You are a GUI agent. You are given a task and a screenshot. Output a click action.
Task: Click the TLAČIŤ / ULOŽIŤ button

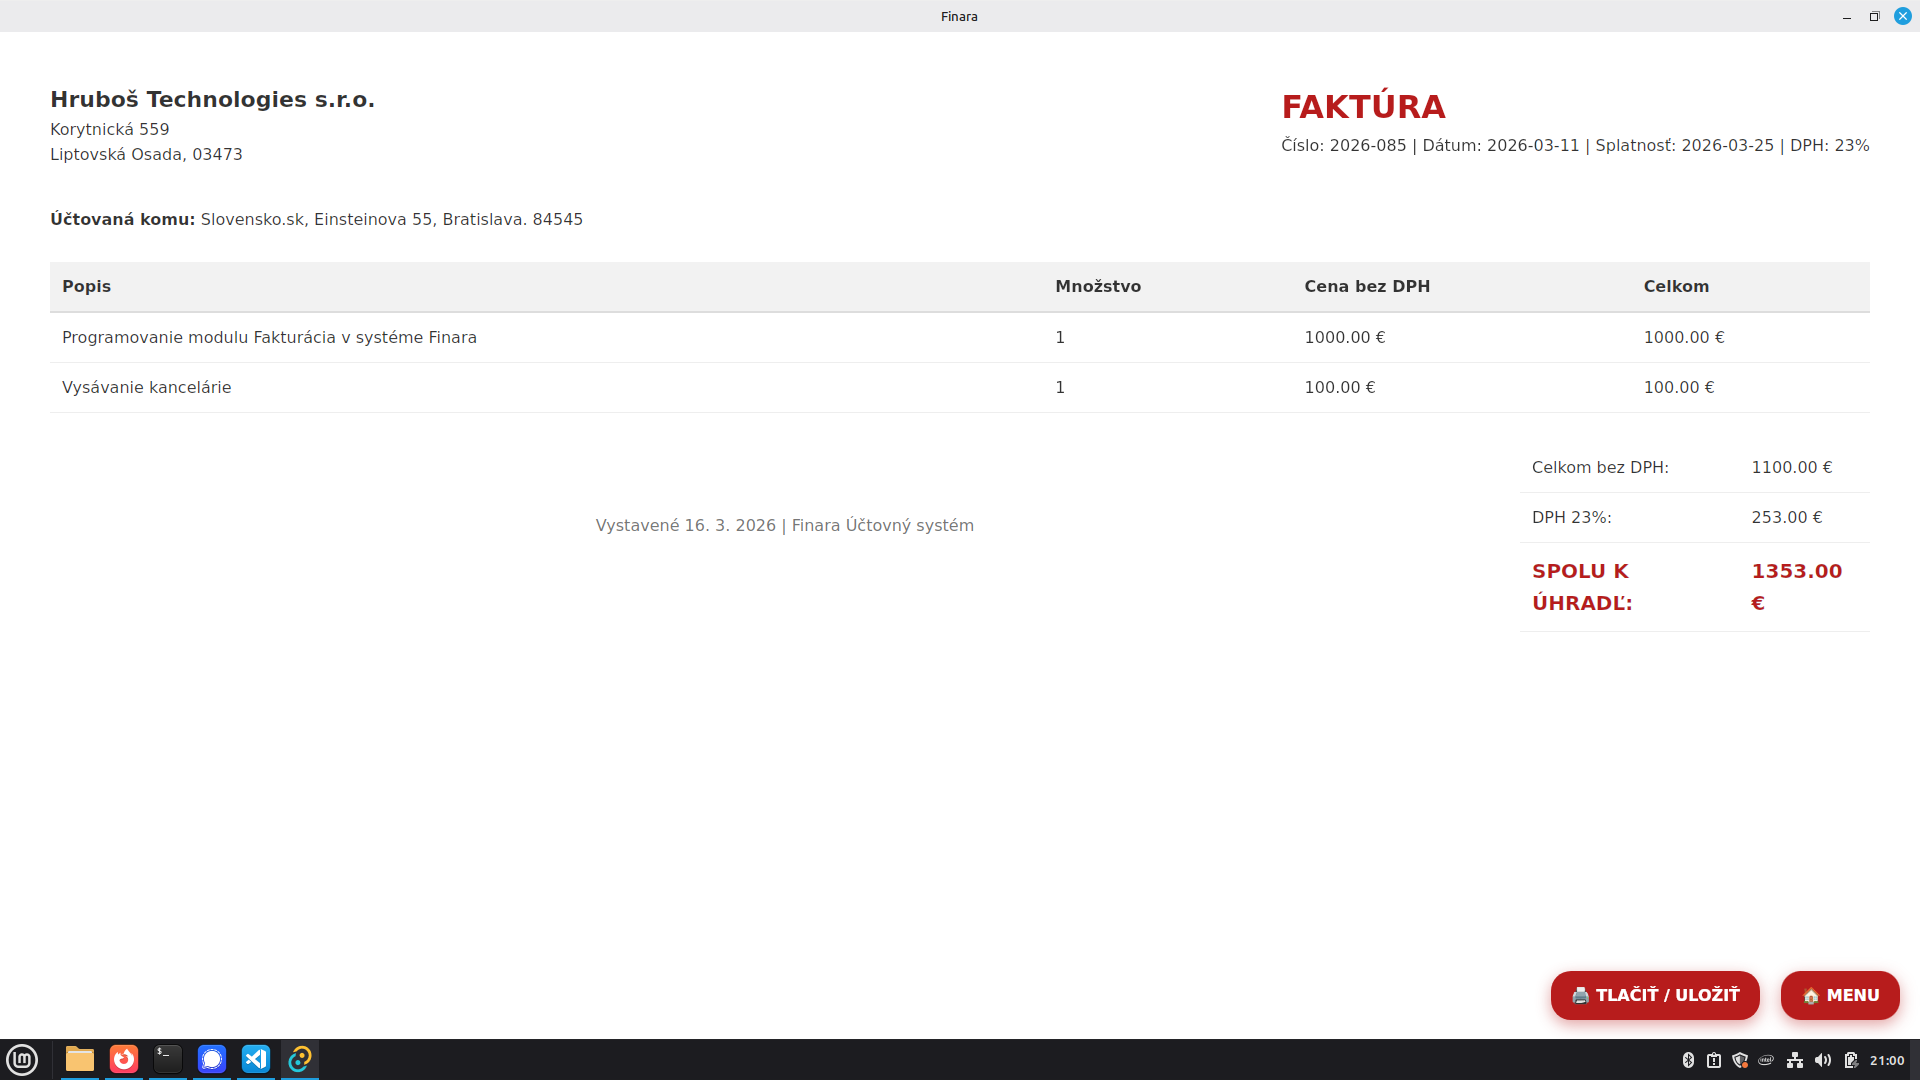click(1655, 995)
